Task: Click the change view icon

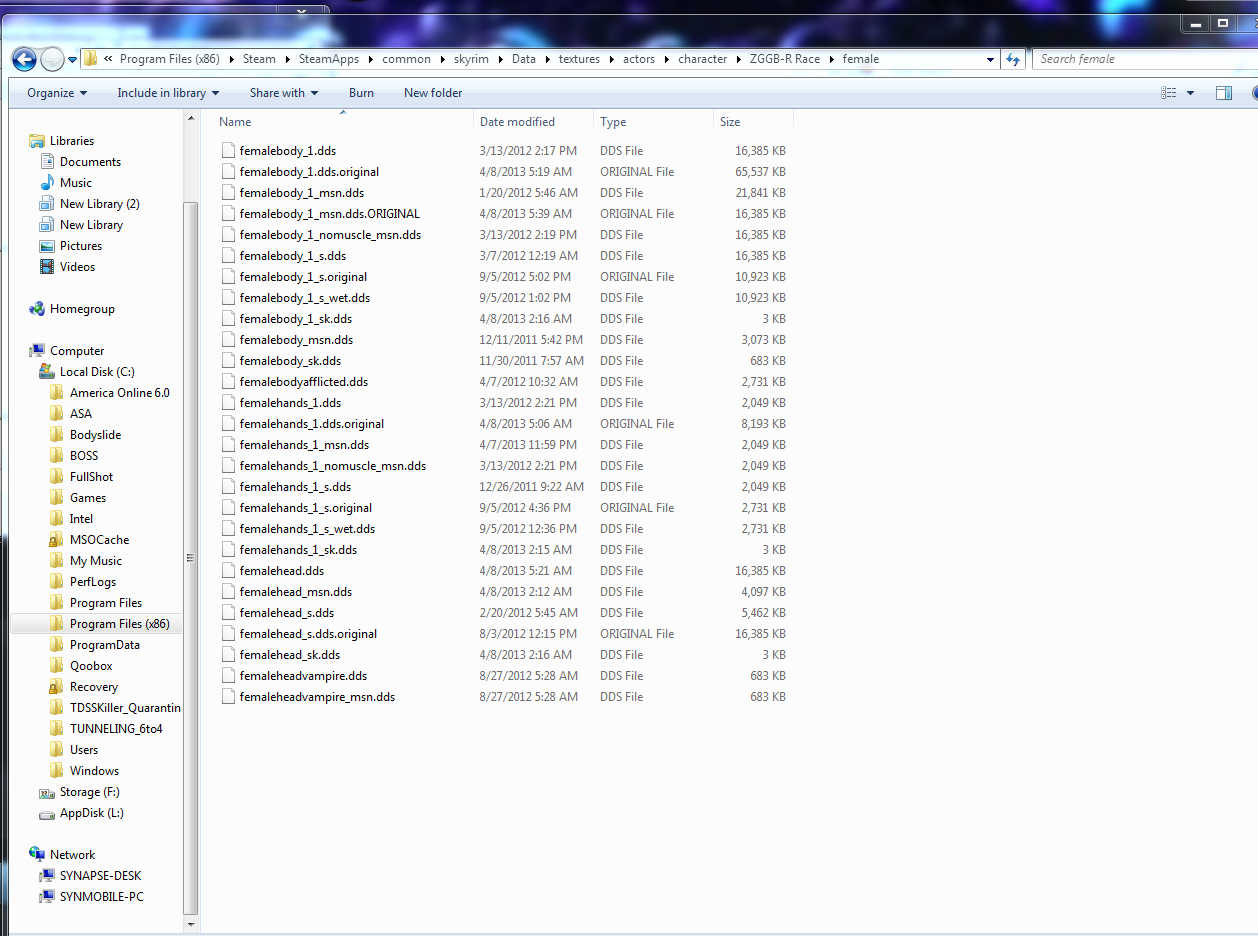Action: point(1169,93)
